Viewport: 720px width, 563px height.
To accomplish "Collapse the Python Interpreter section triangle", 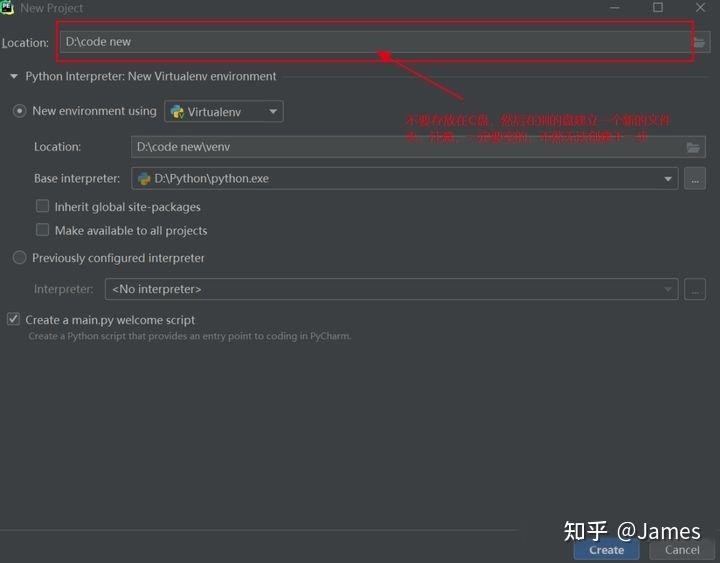I will click(x=14, y=76).
